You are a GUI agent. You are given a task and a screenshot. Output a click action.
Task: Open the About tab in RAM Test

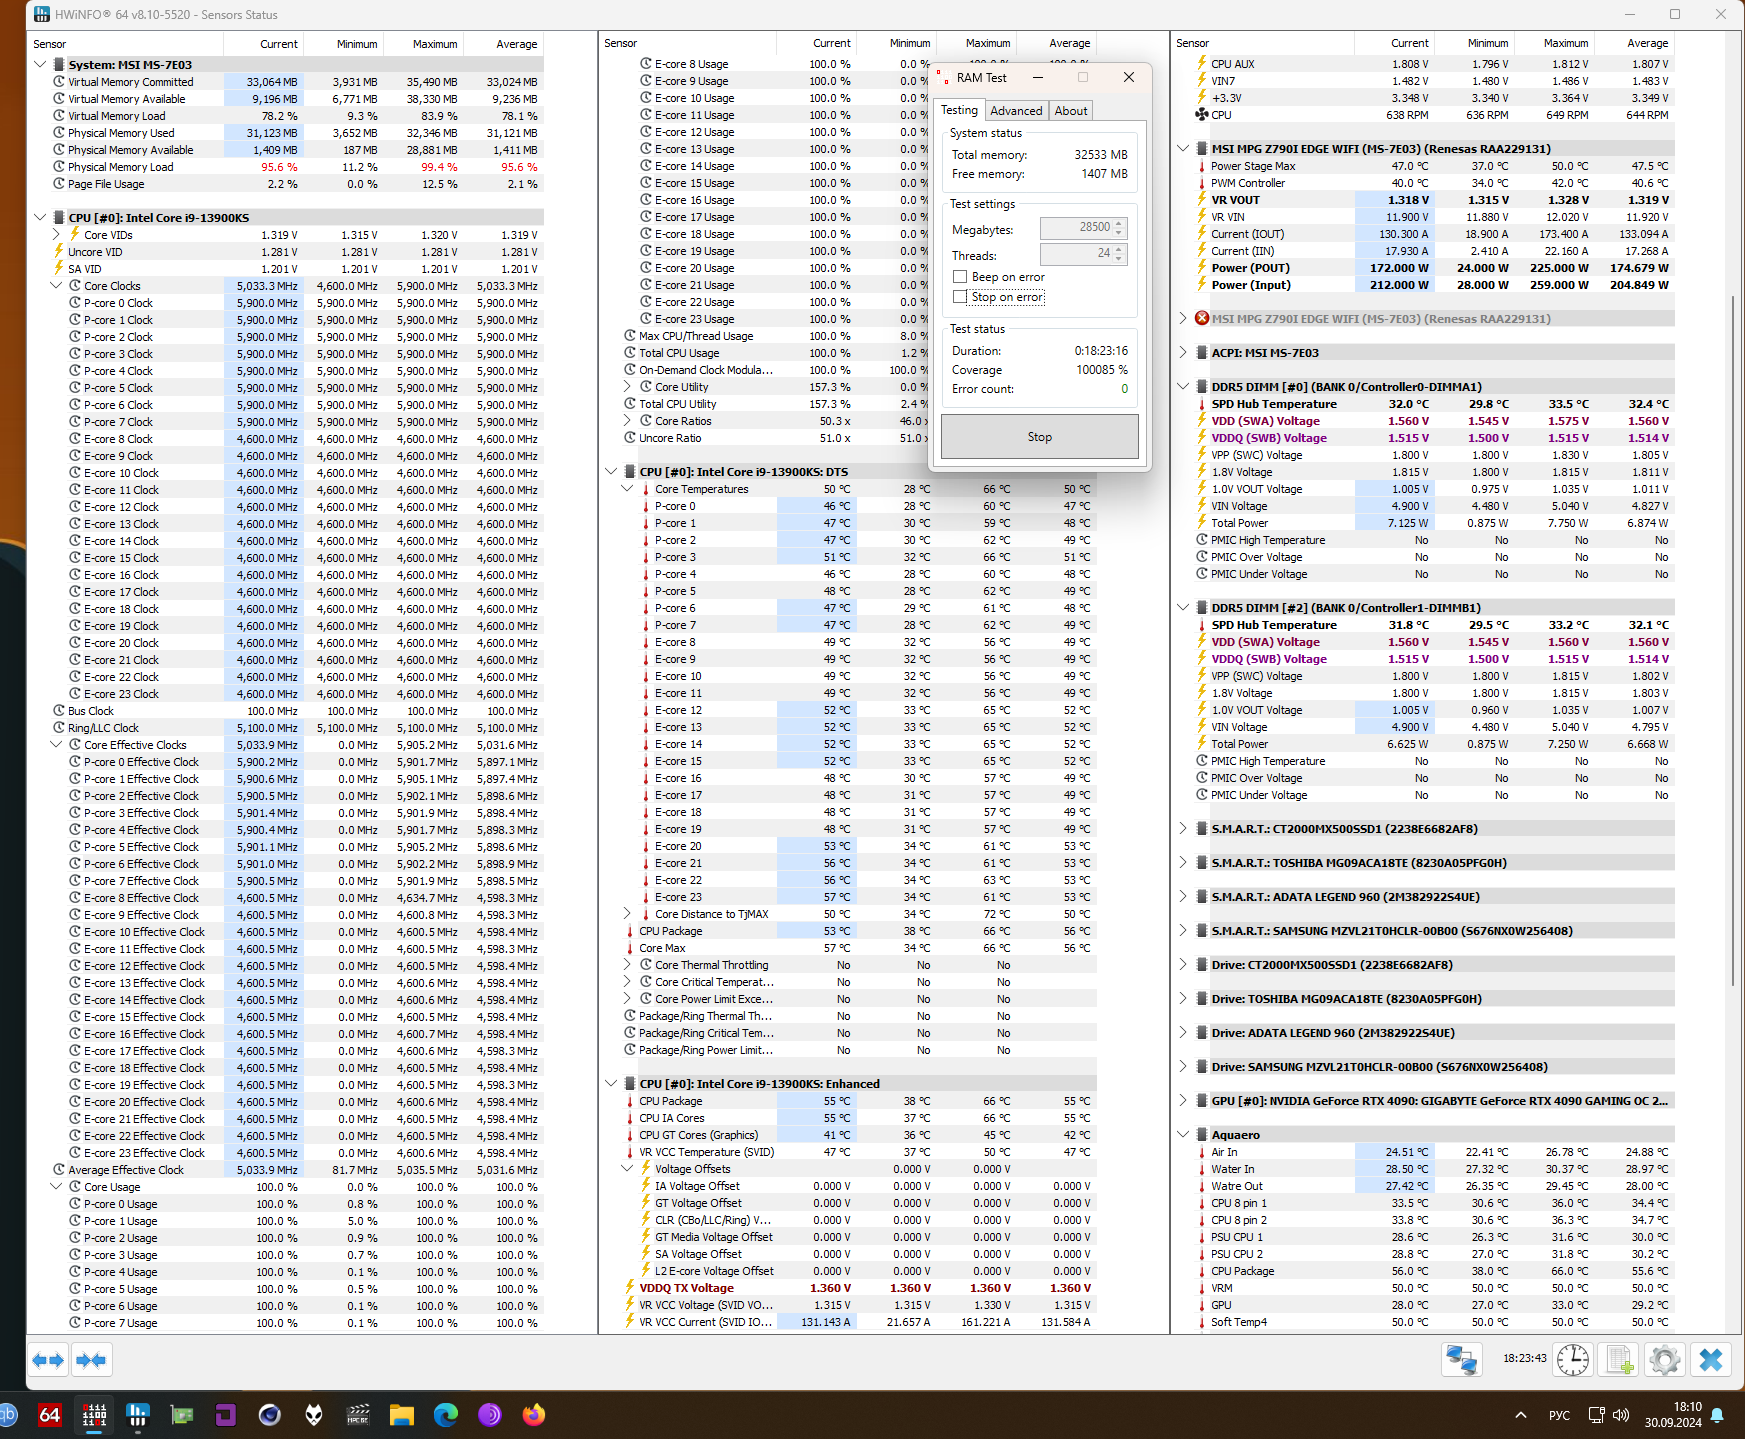(1071, 111)
